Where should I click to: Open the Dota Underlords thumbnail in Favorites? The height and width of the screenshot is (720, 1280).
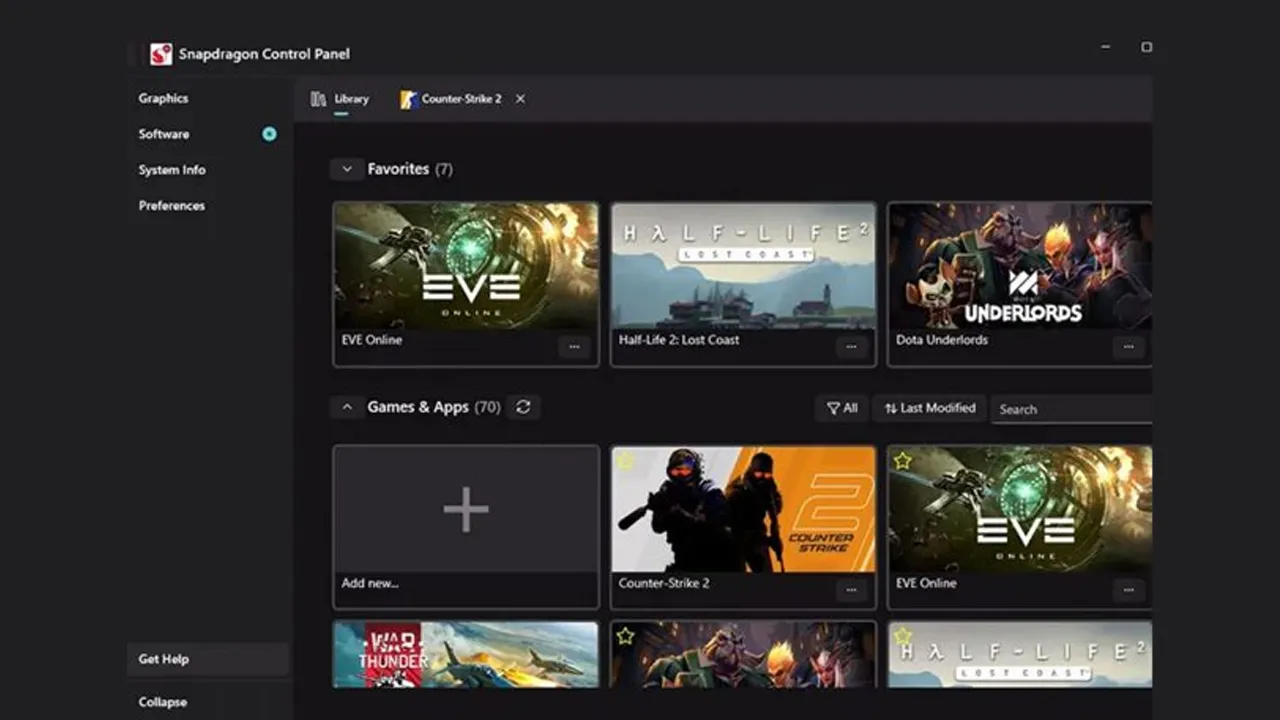pyautogui.click(x=1020, y=267)
